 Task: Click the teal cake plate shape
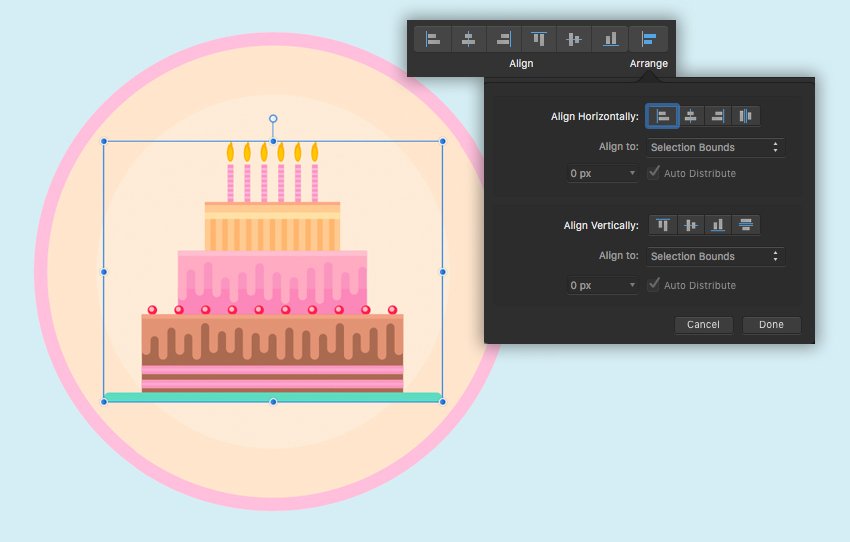273,397
